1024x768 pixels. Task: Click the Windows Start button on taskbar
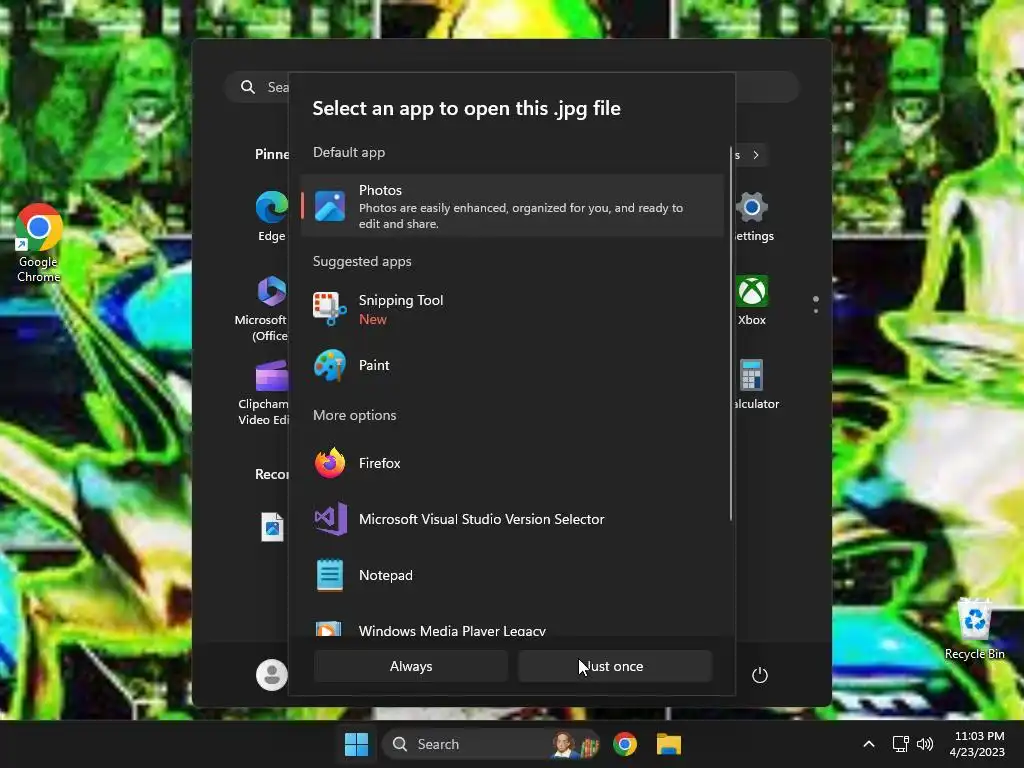(357, 744)
